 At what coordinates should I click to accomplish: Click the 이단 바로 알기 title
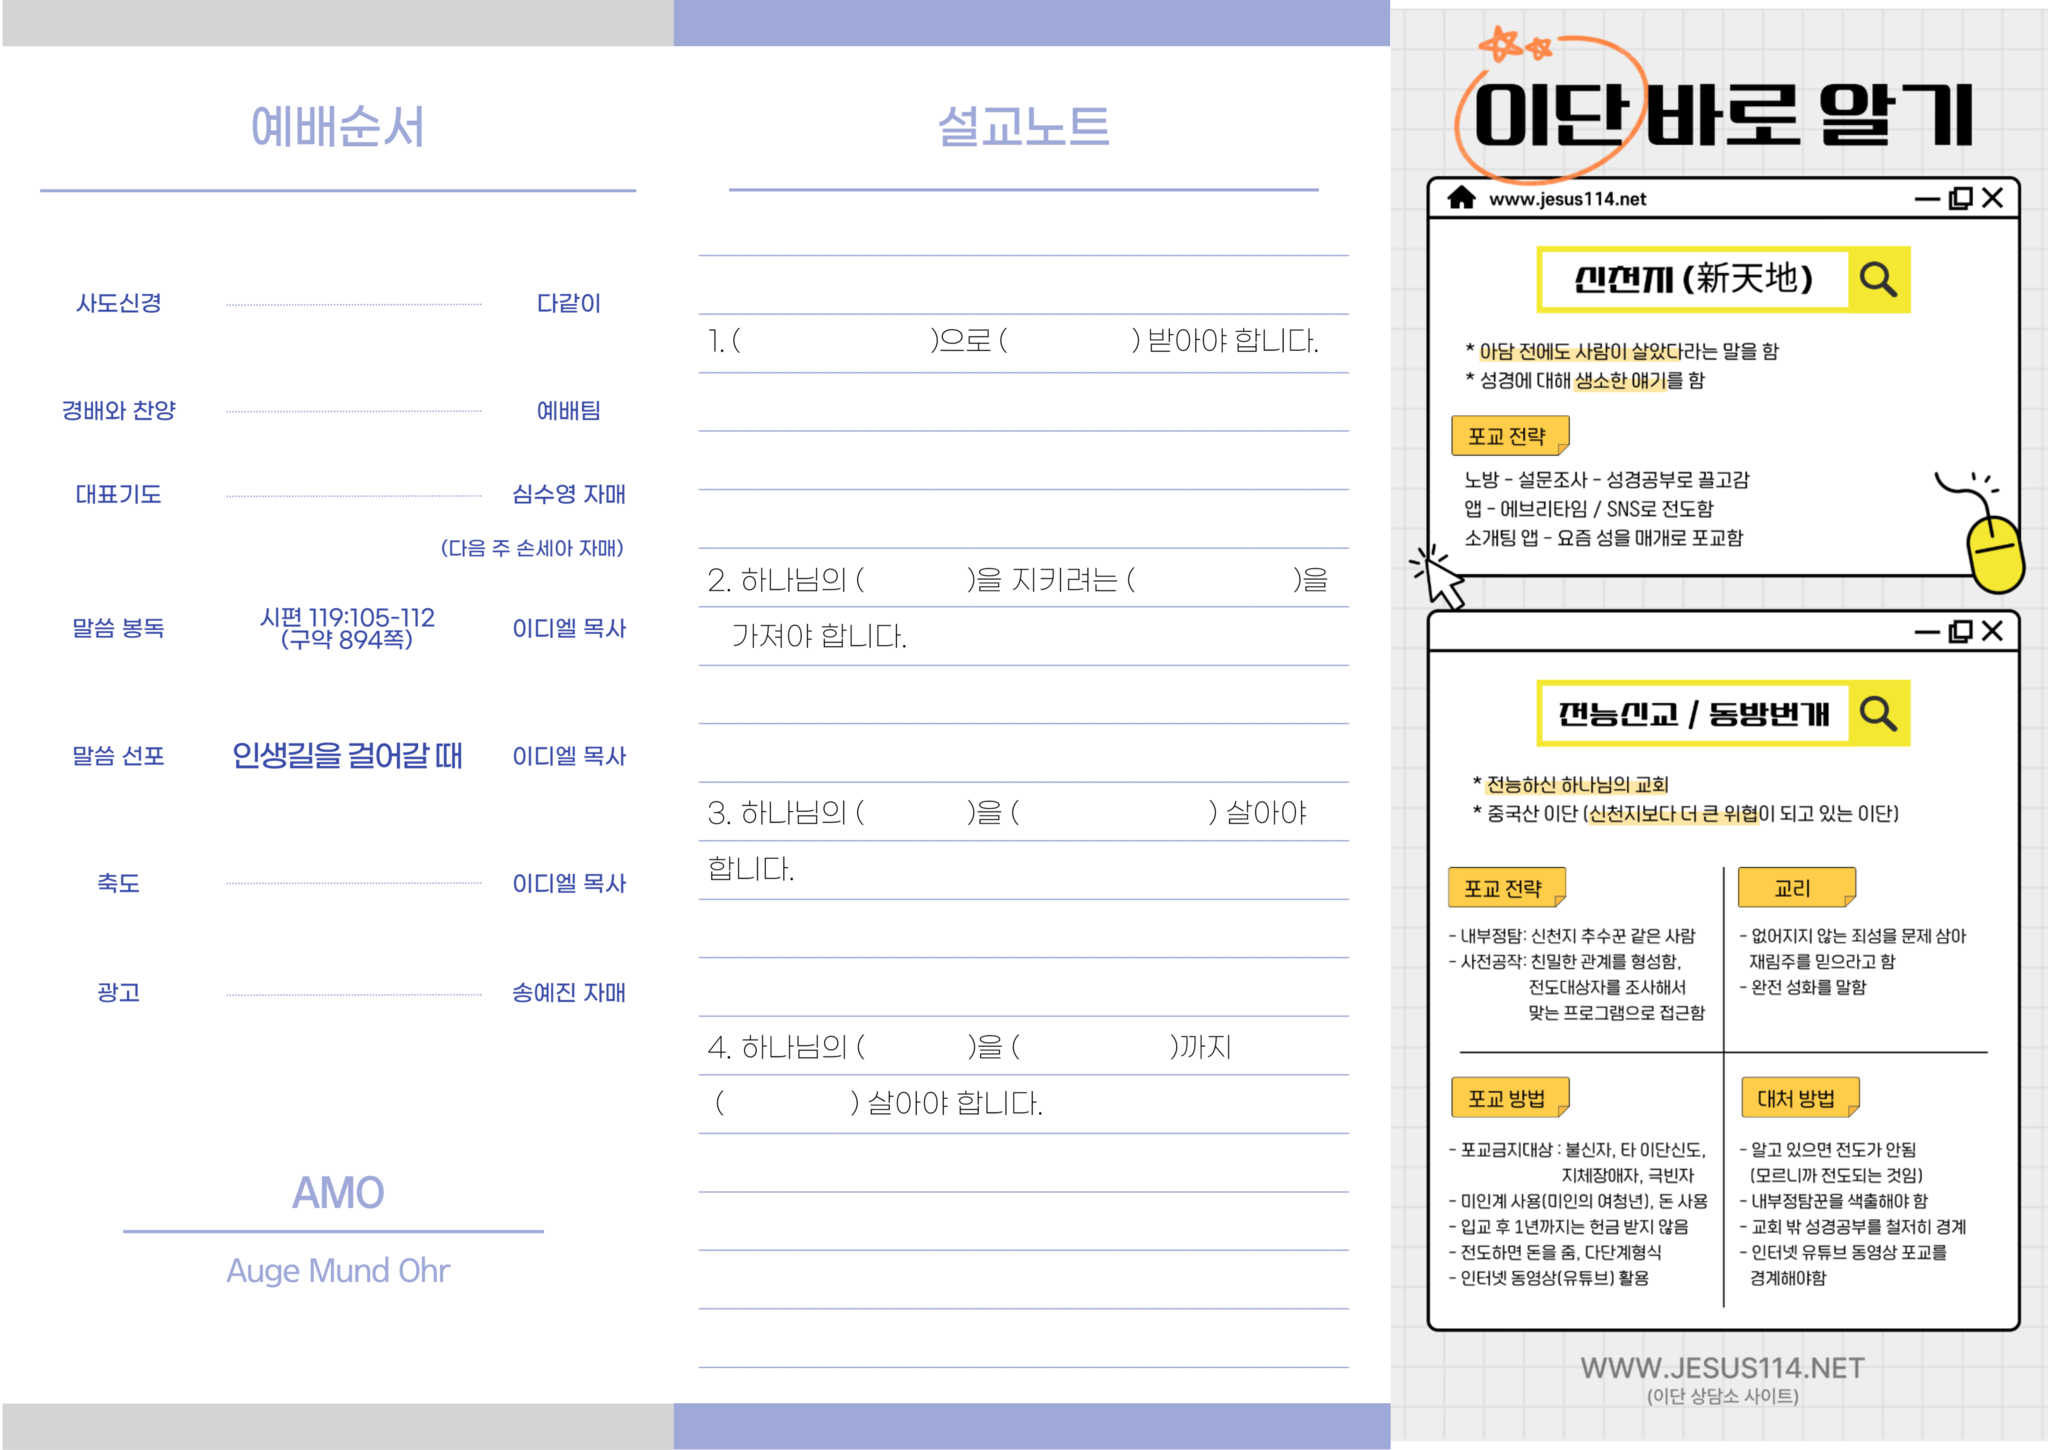(1723, 114)
